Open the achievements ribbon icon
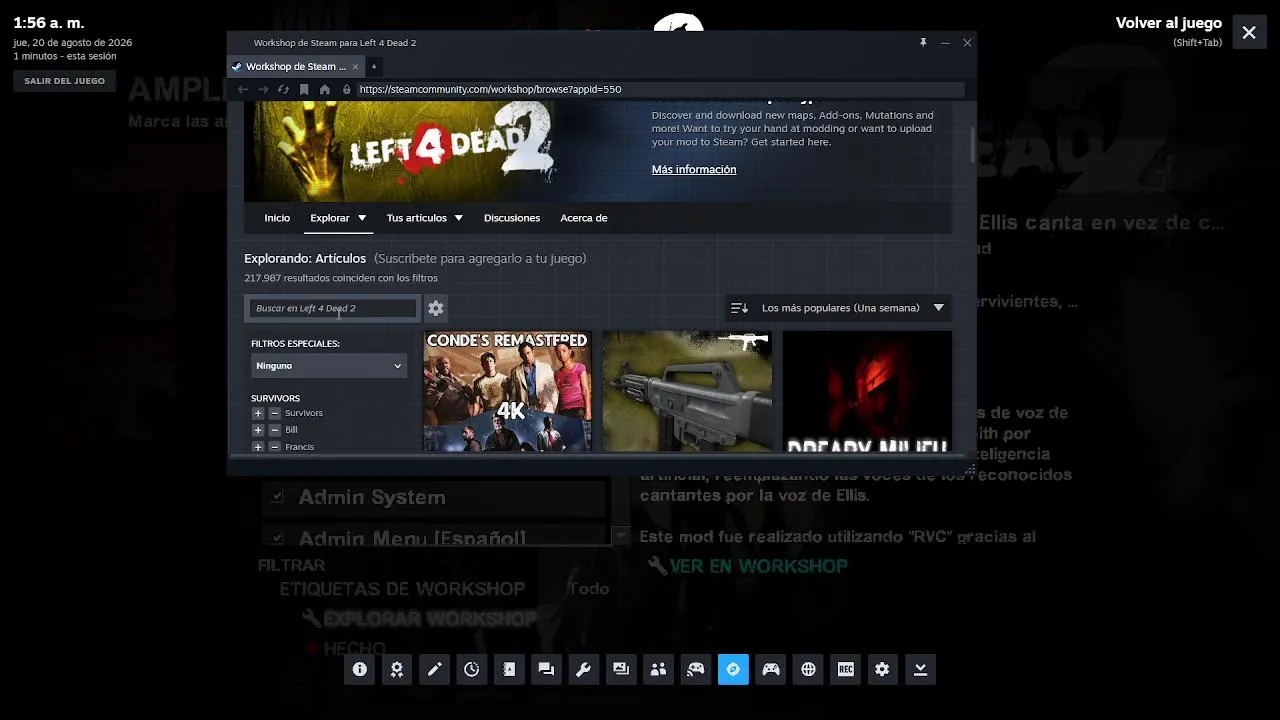The image size is (1280, 720). (397, 670)
